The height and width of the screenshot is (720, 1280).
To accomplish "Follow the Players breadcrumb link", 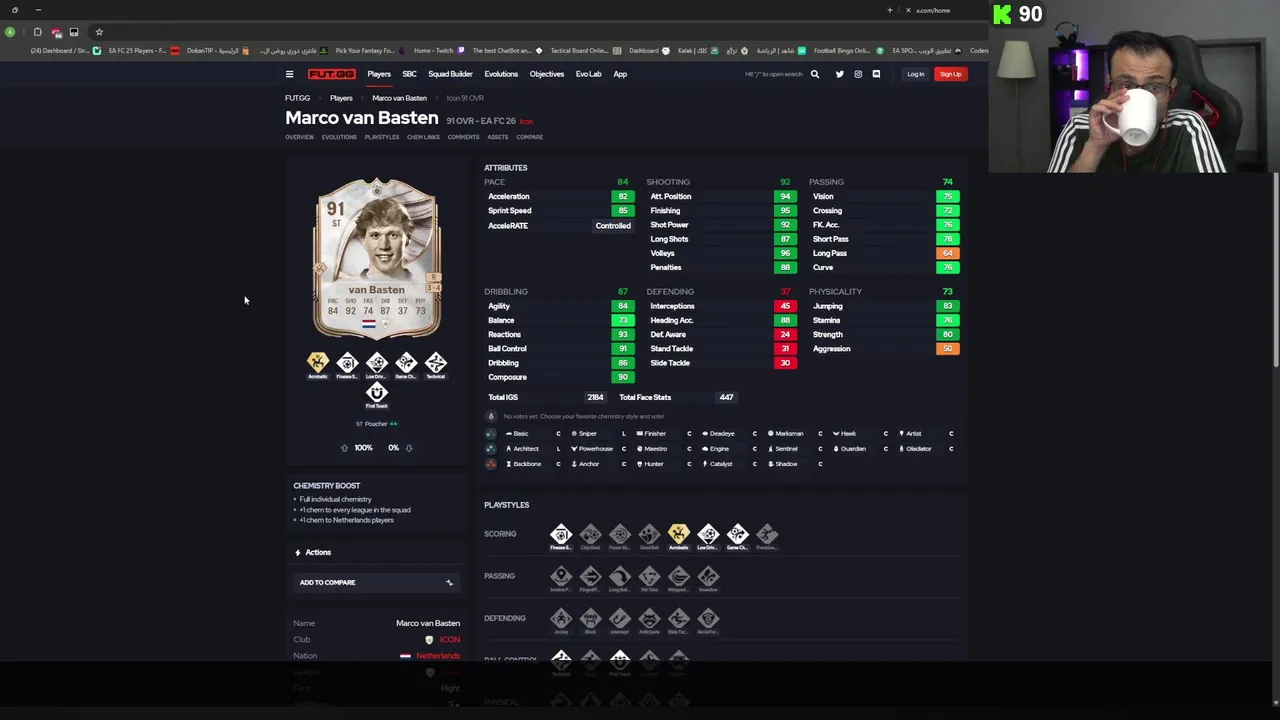I will tap(341, 98).
